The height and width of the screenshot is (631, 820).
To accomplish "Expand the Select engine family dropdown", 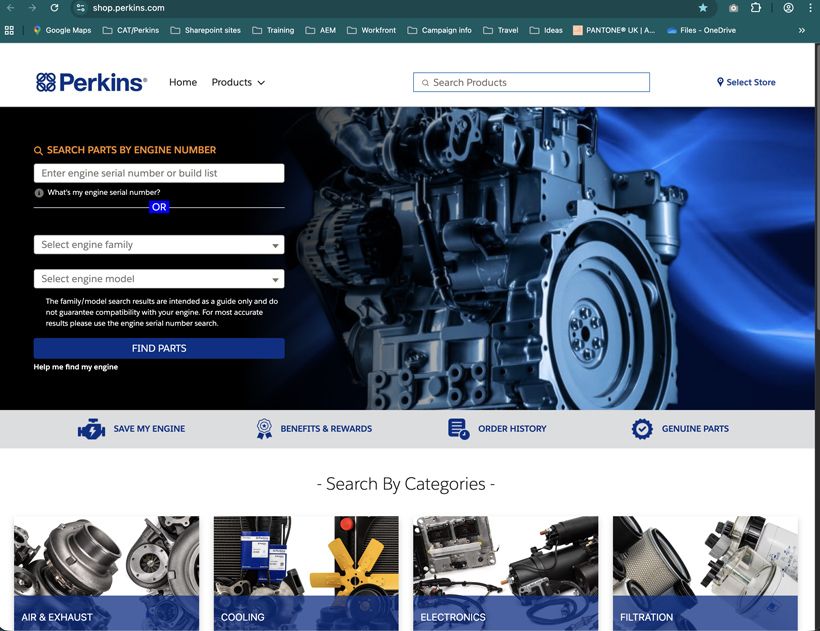I will click(159, 244).
